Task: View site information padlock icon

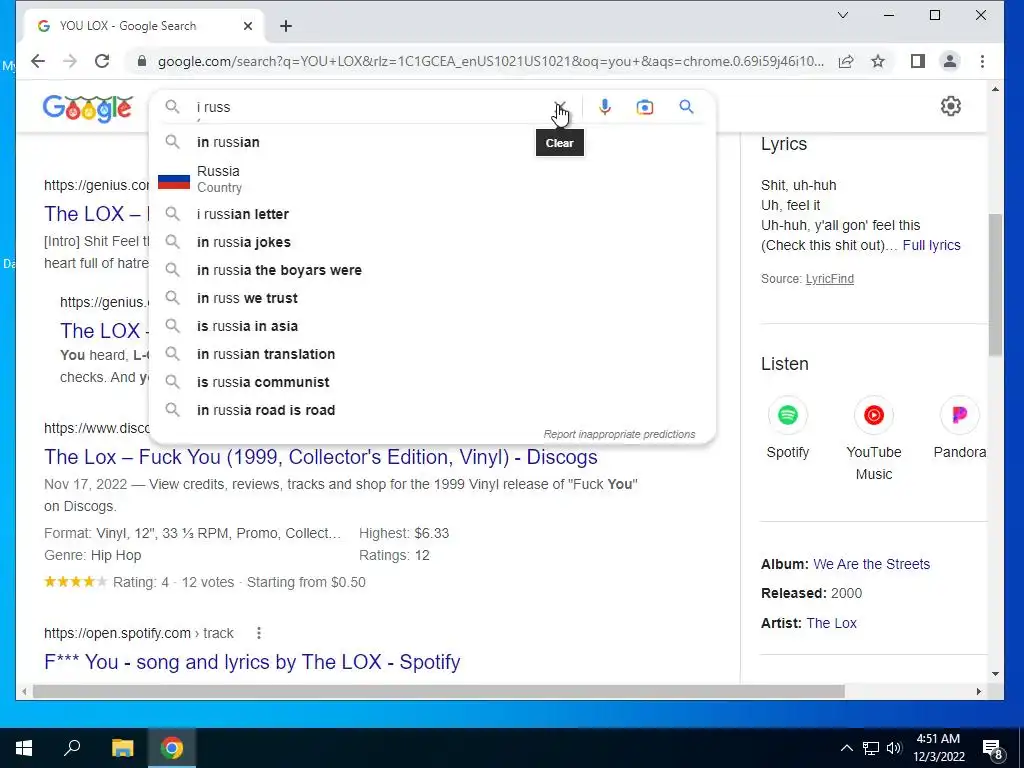Action: 142,61
